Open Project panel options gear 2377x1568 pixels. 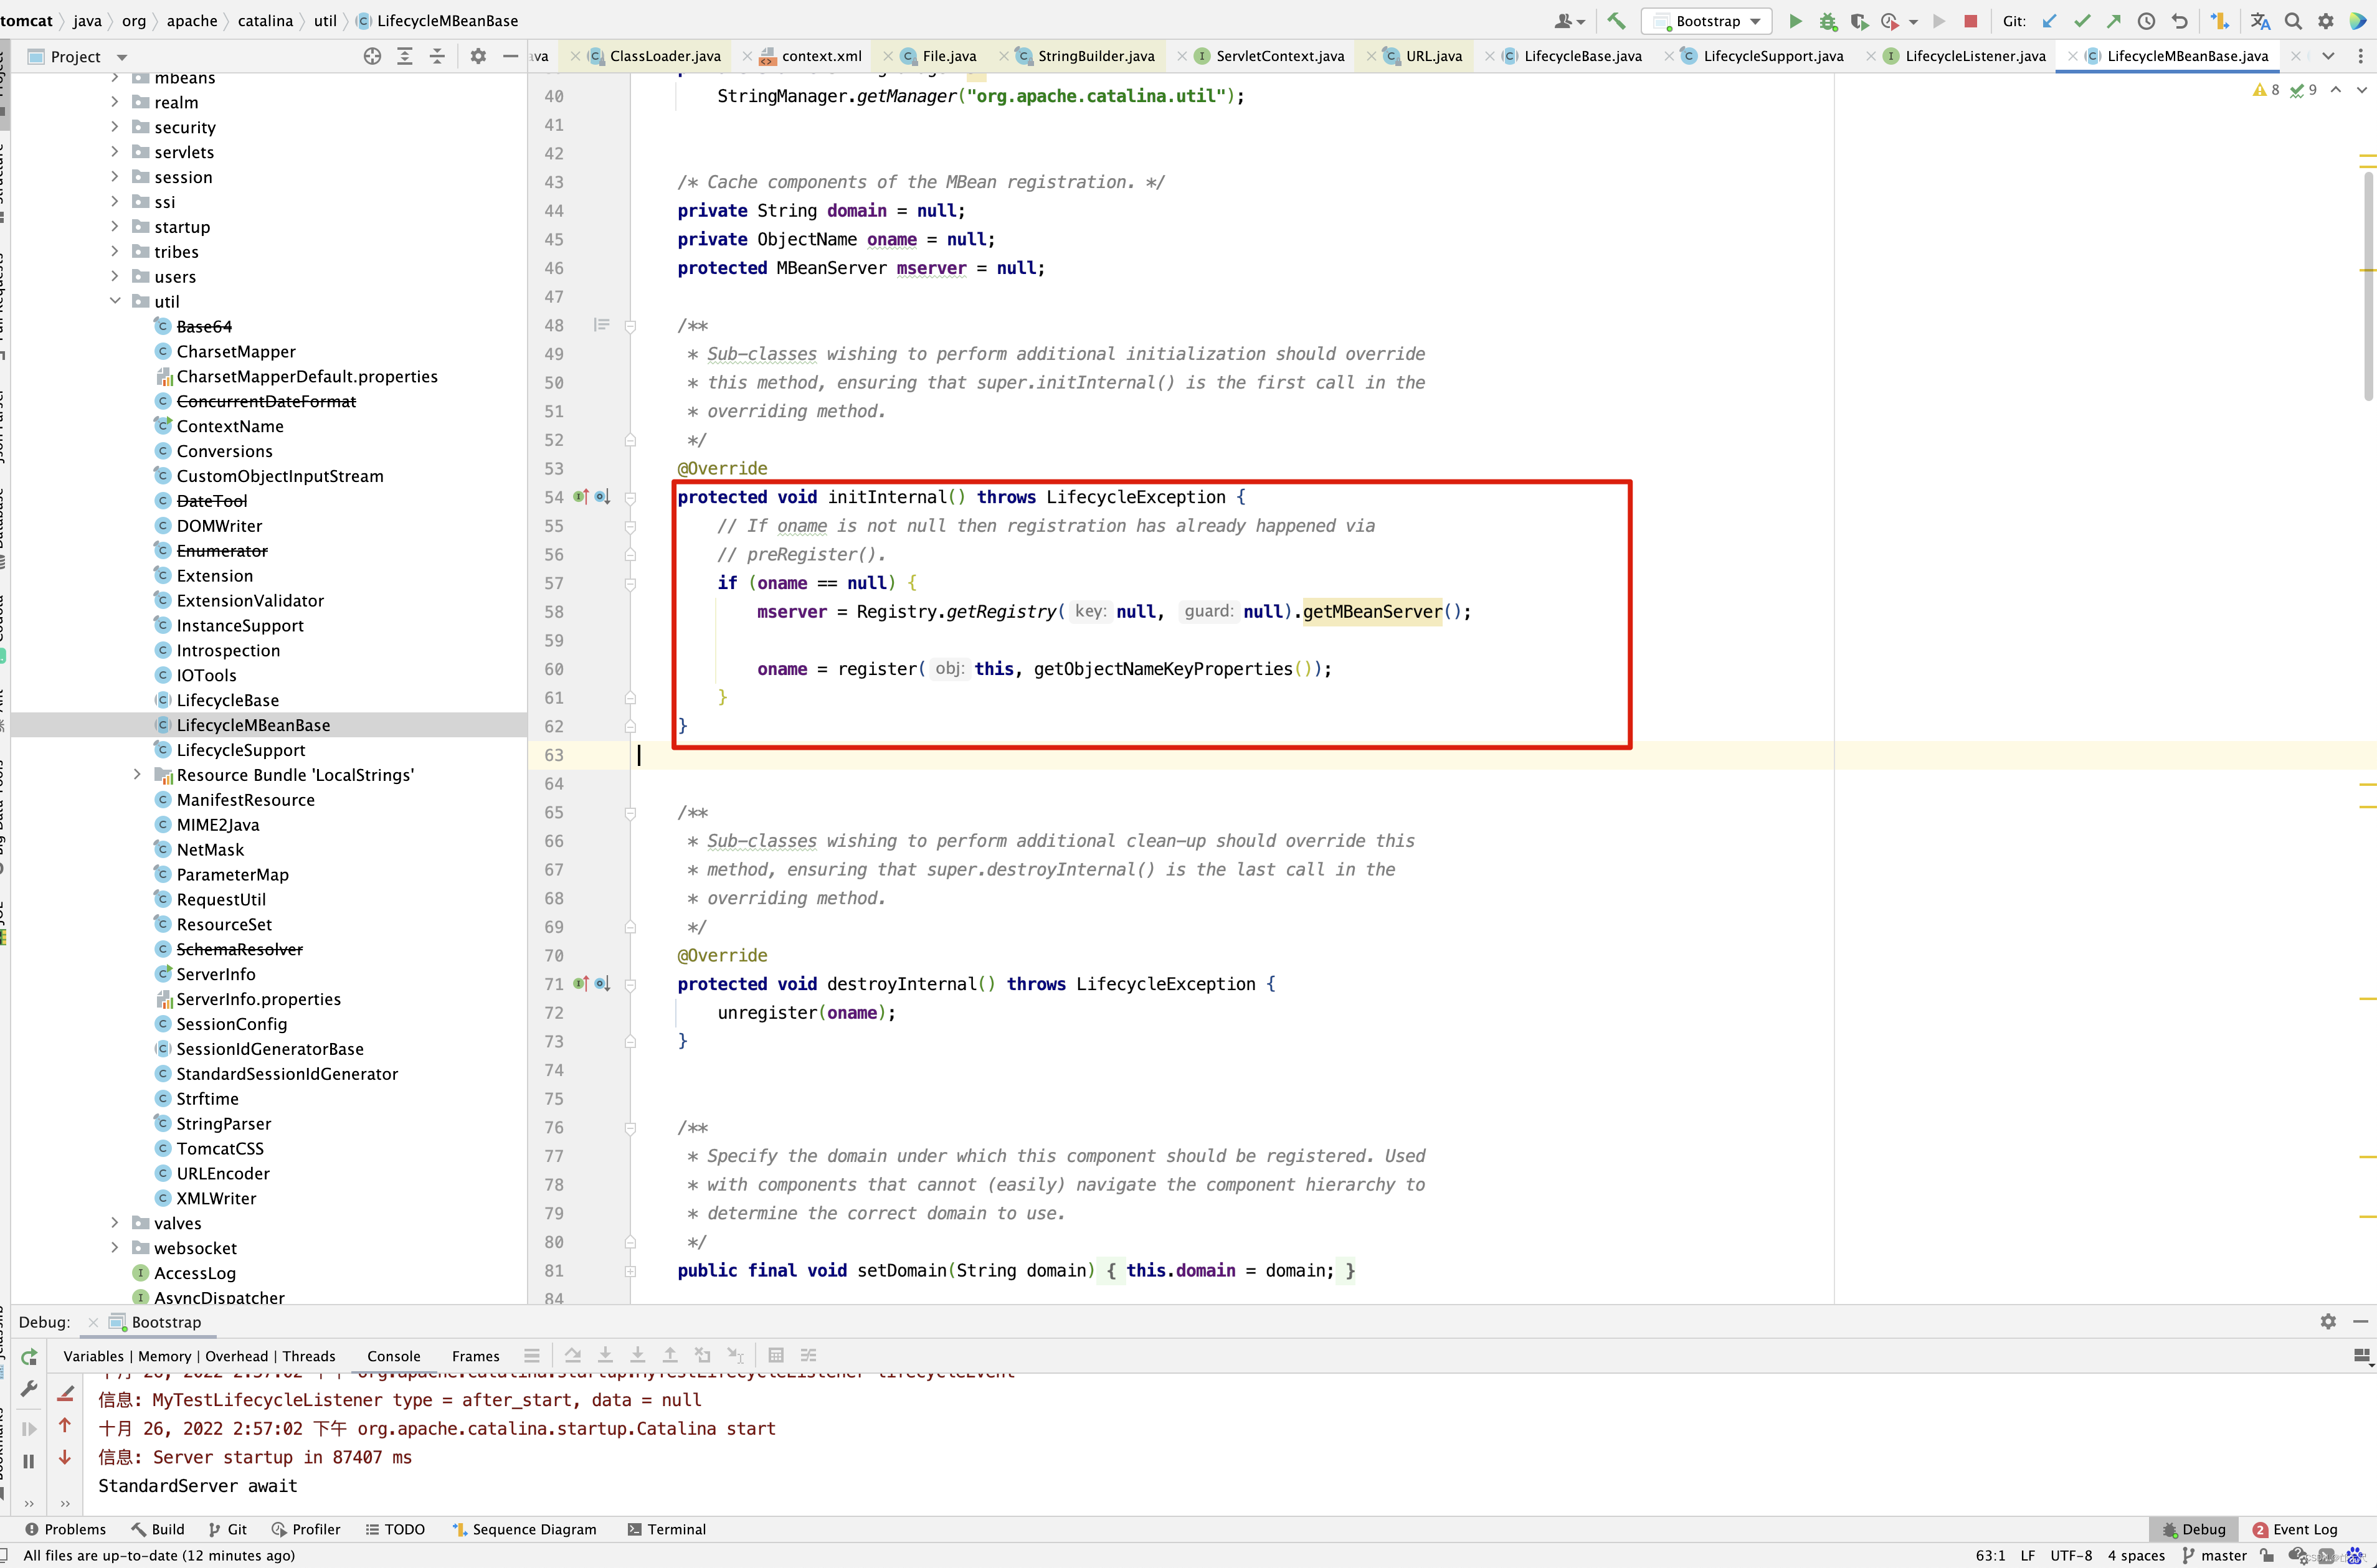point(478,56)
